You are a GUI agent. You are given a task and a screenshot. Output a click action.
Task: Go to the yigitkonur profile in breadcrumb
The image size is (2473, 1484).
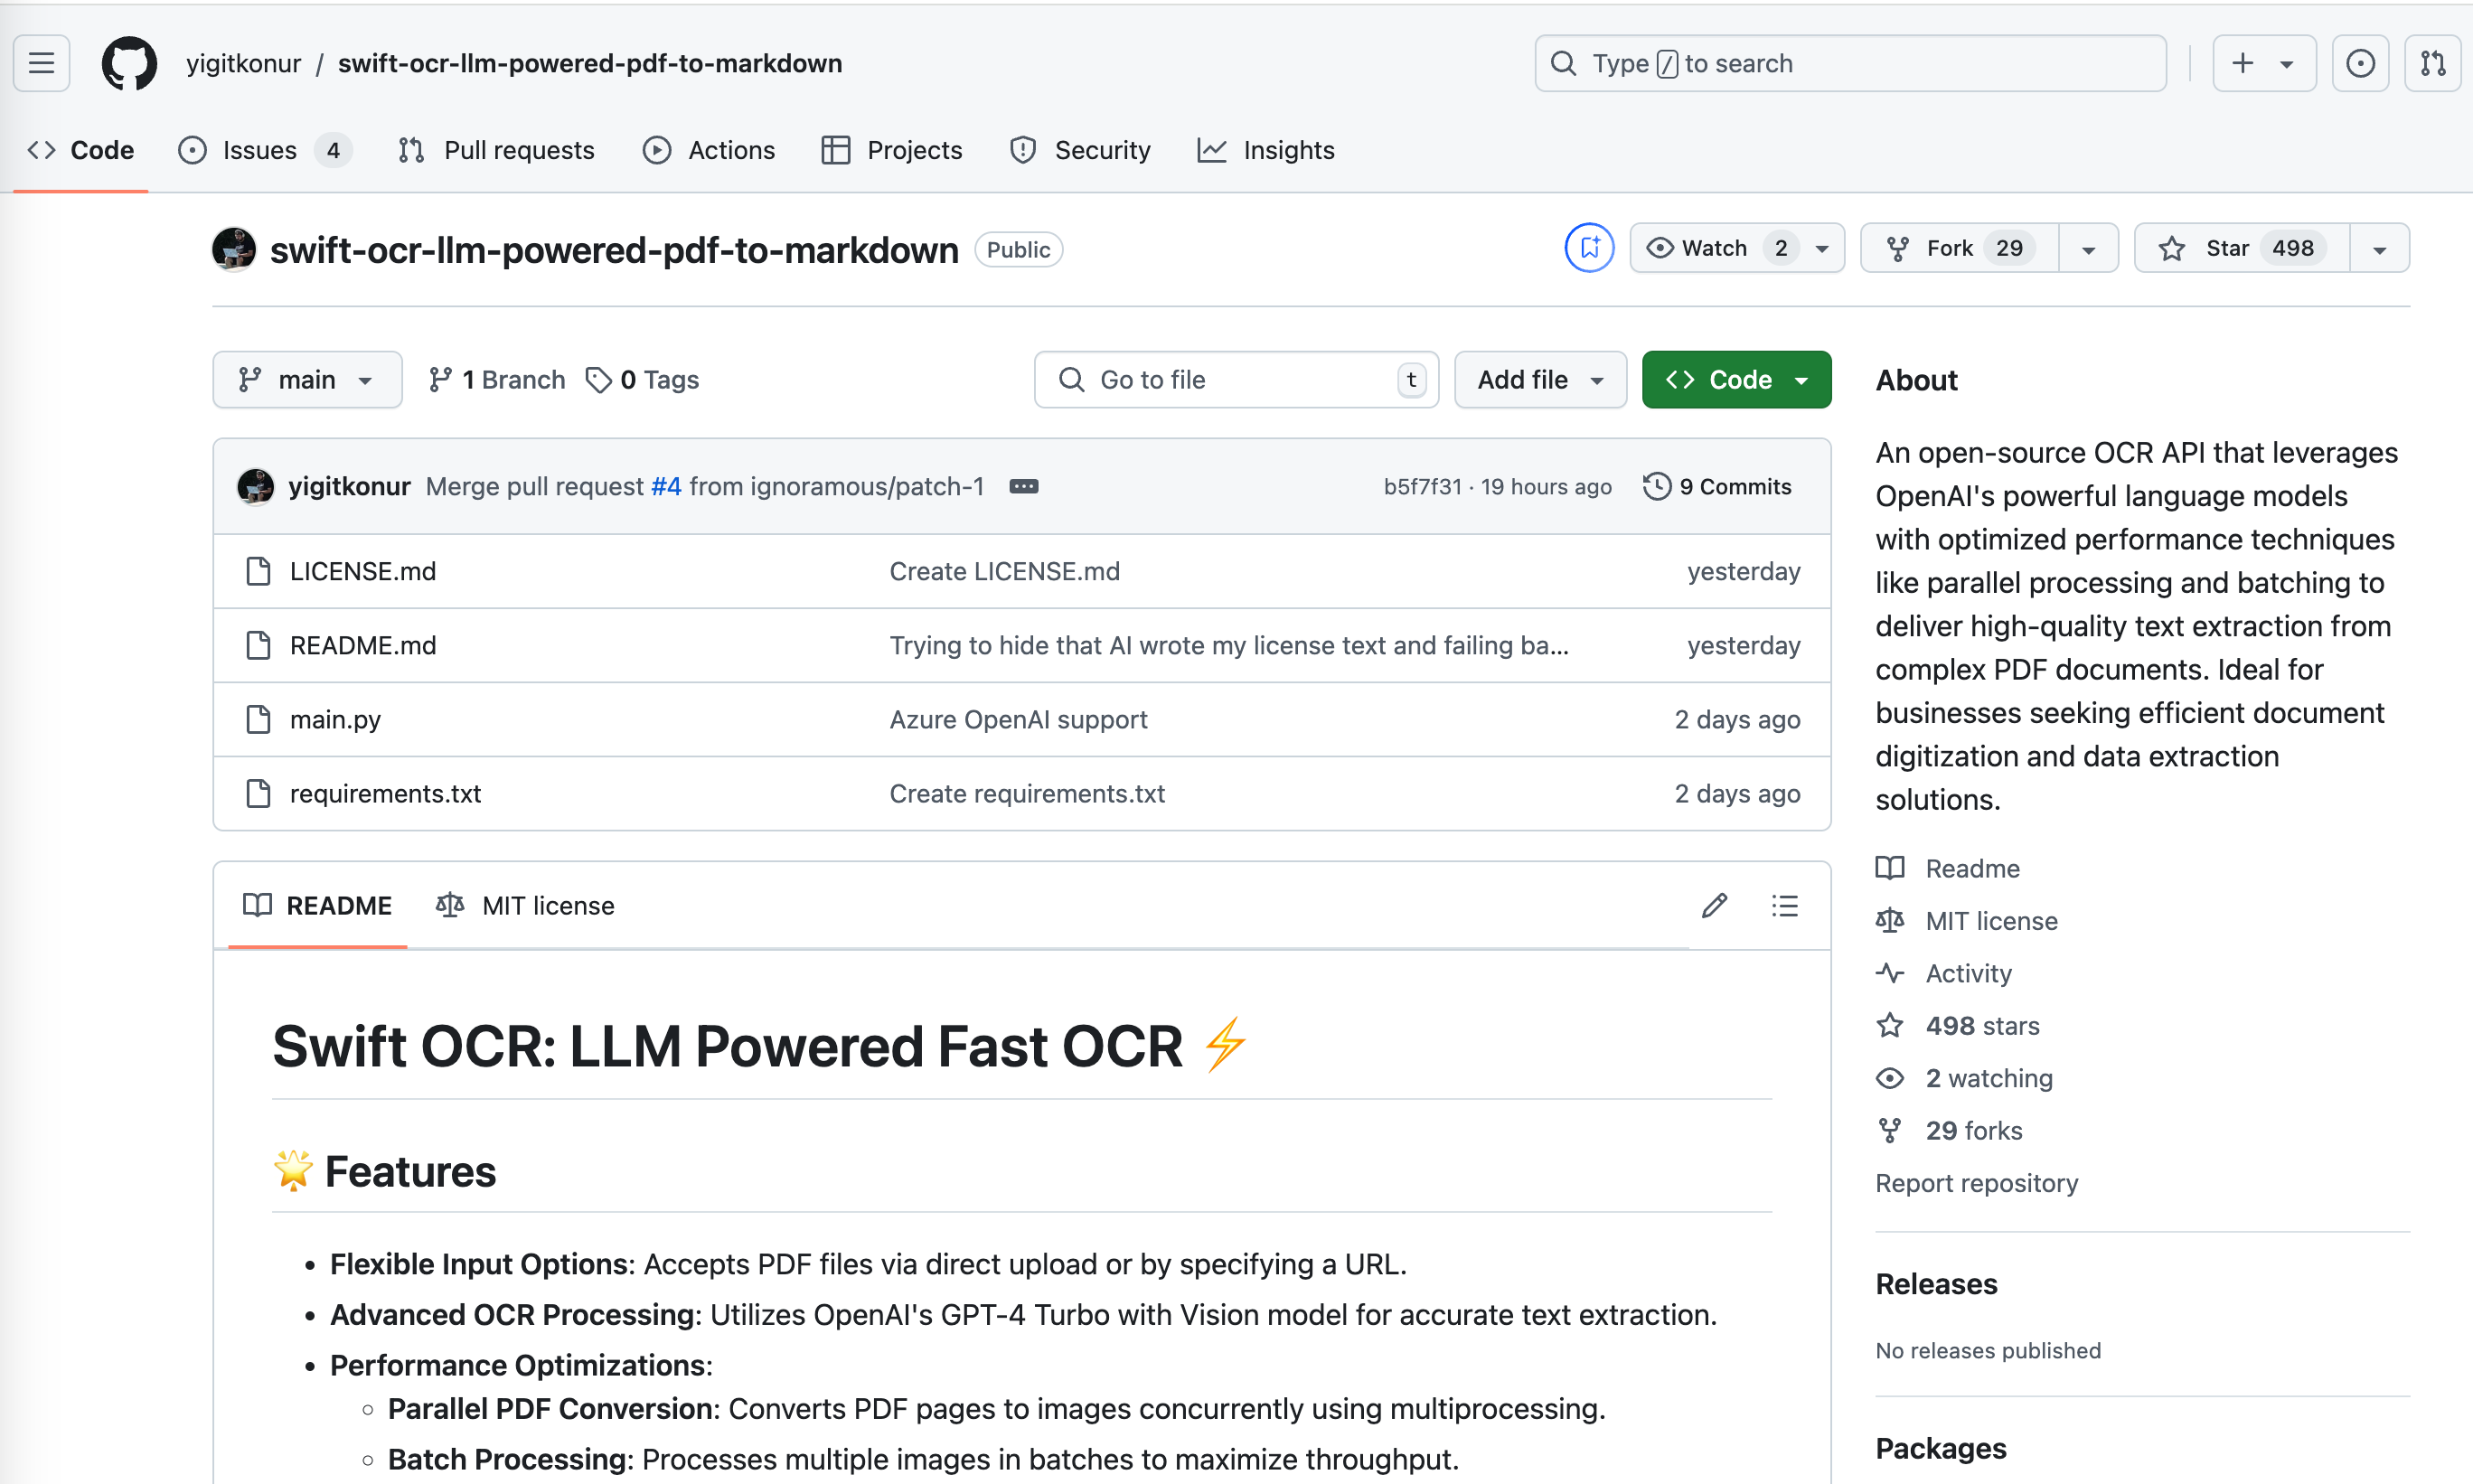pos(243,63)
